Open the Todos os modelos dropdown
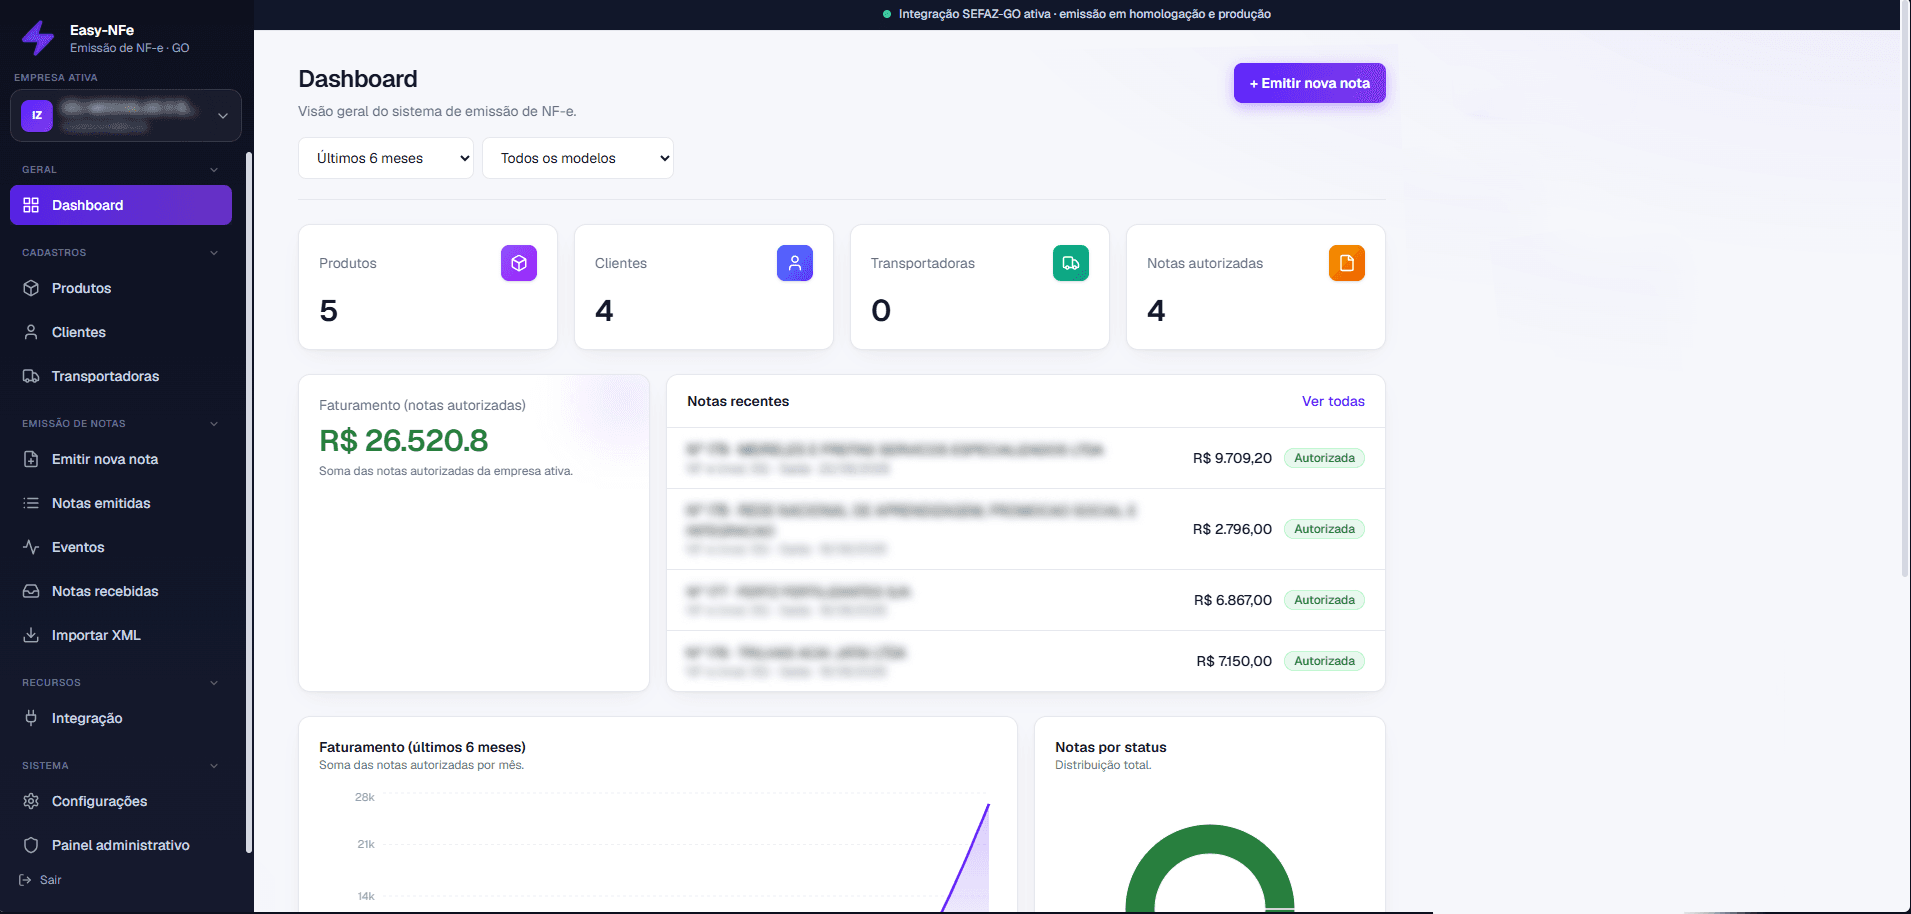 (x=578, y=158)
